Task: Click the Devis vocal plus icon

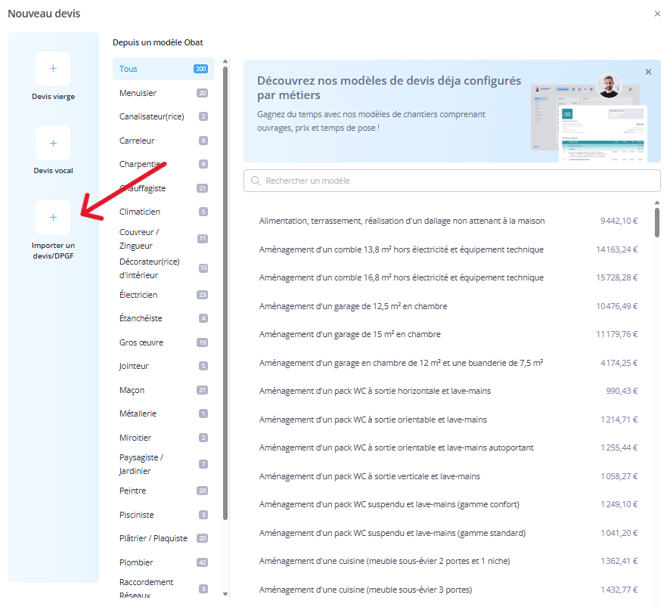Action: coord(53,143)
